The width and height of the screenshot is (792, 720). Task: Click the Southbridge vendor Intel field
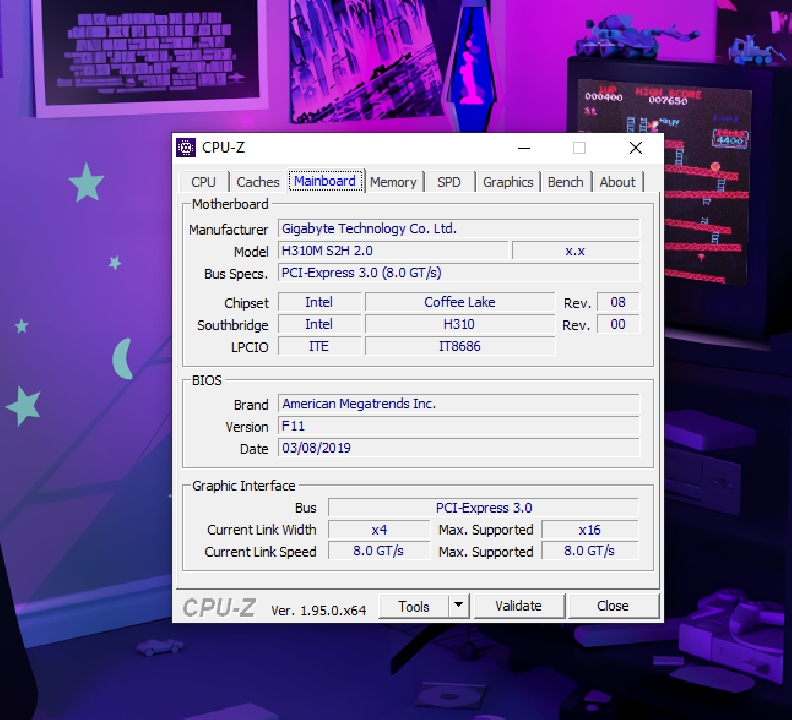point(319,324)
